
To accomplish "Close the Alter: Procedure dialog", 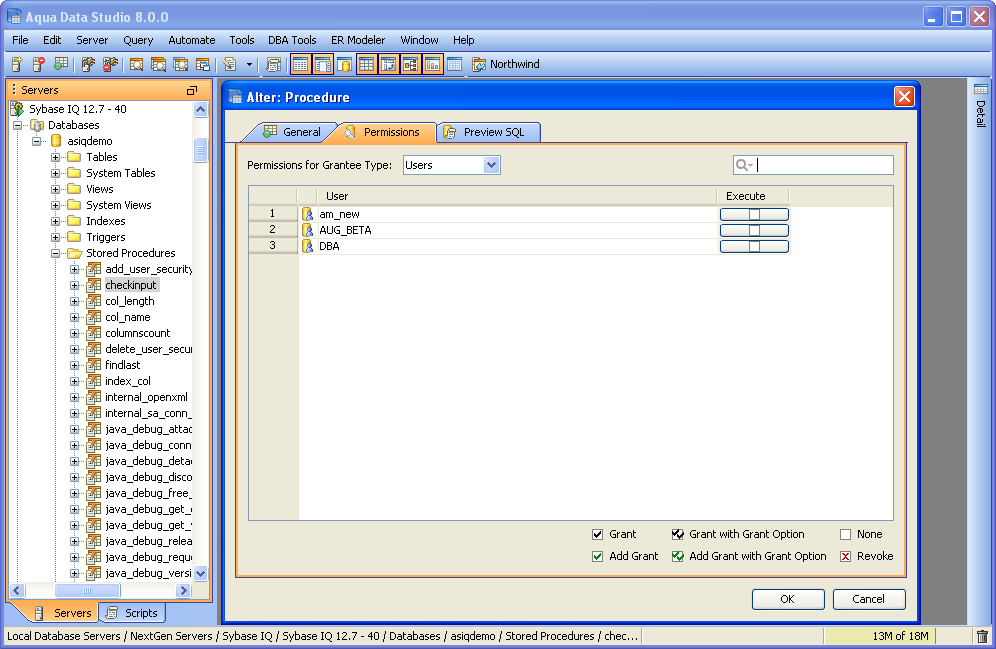I will tap(904, 97).
